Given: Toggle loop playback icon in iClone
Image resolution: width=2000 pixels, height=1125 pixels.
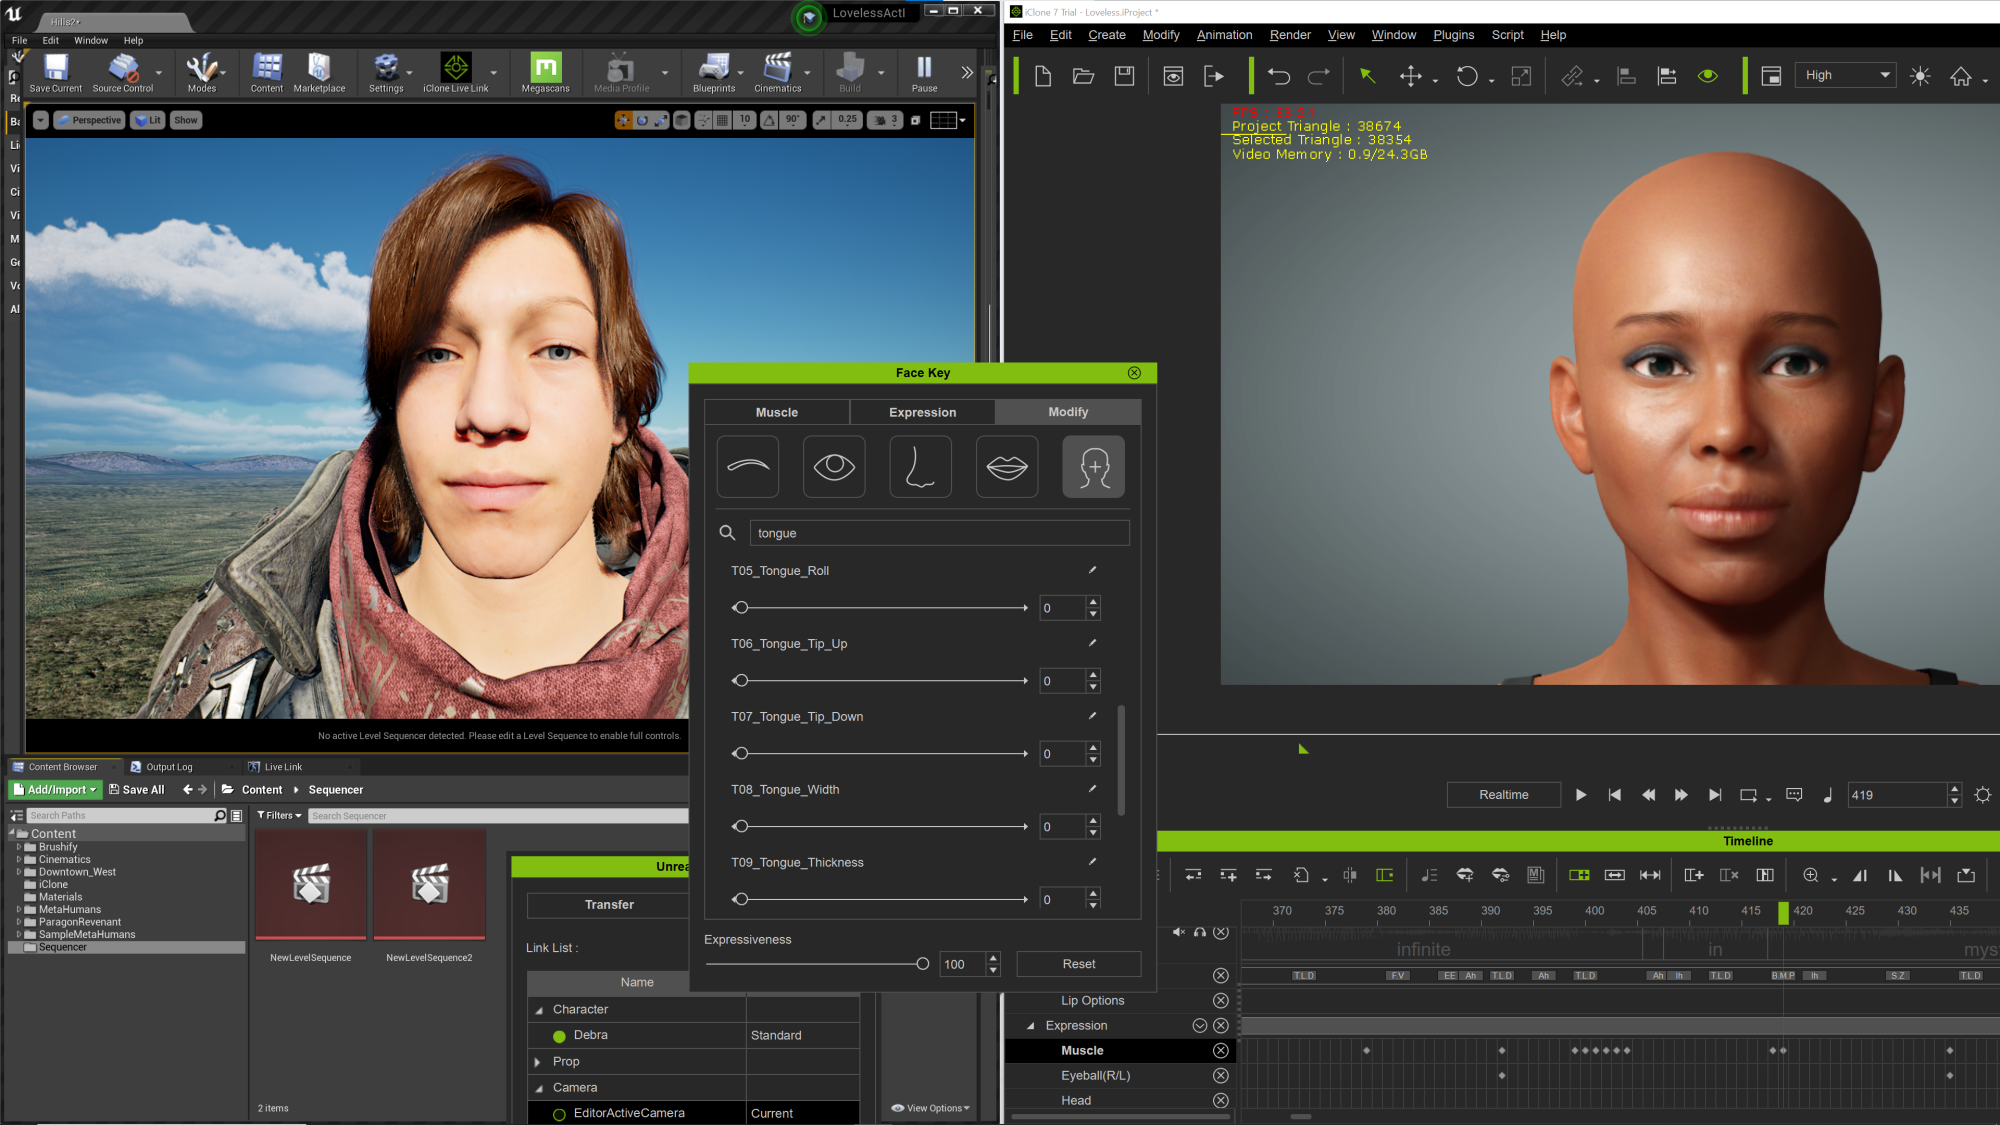Looking at the screenshot, I should (1748, 795).
